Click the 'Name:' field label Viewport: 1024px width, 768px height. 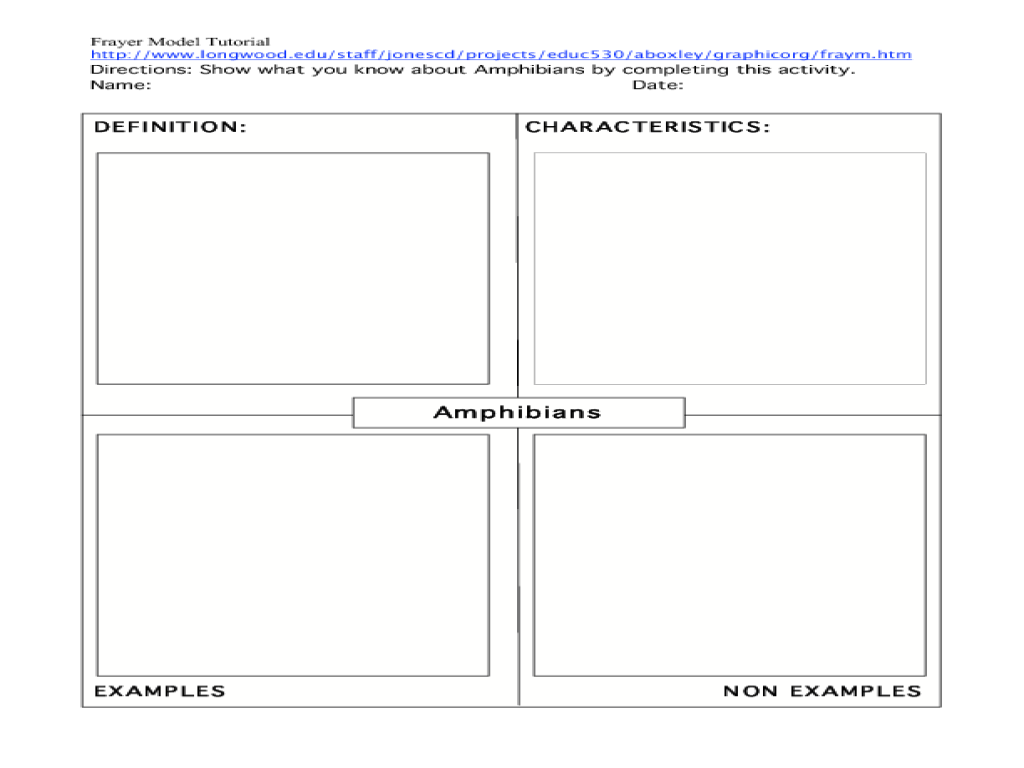(121, 85)
